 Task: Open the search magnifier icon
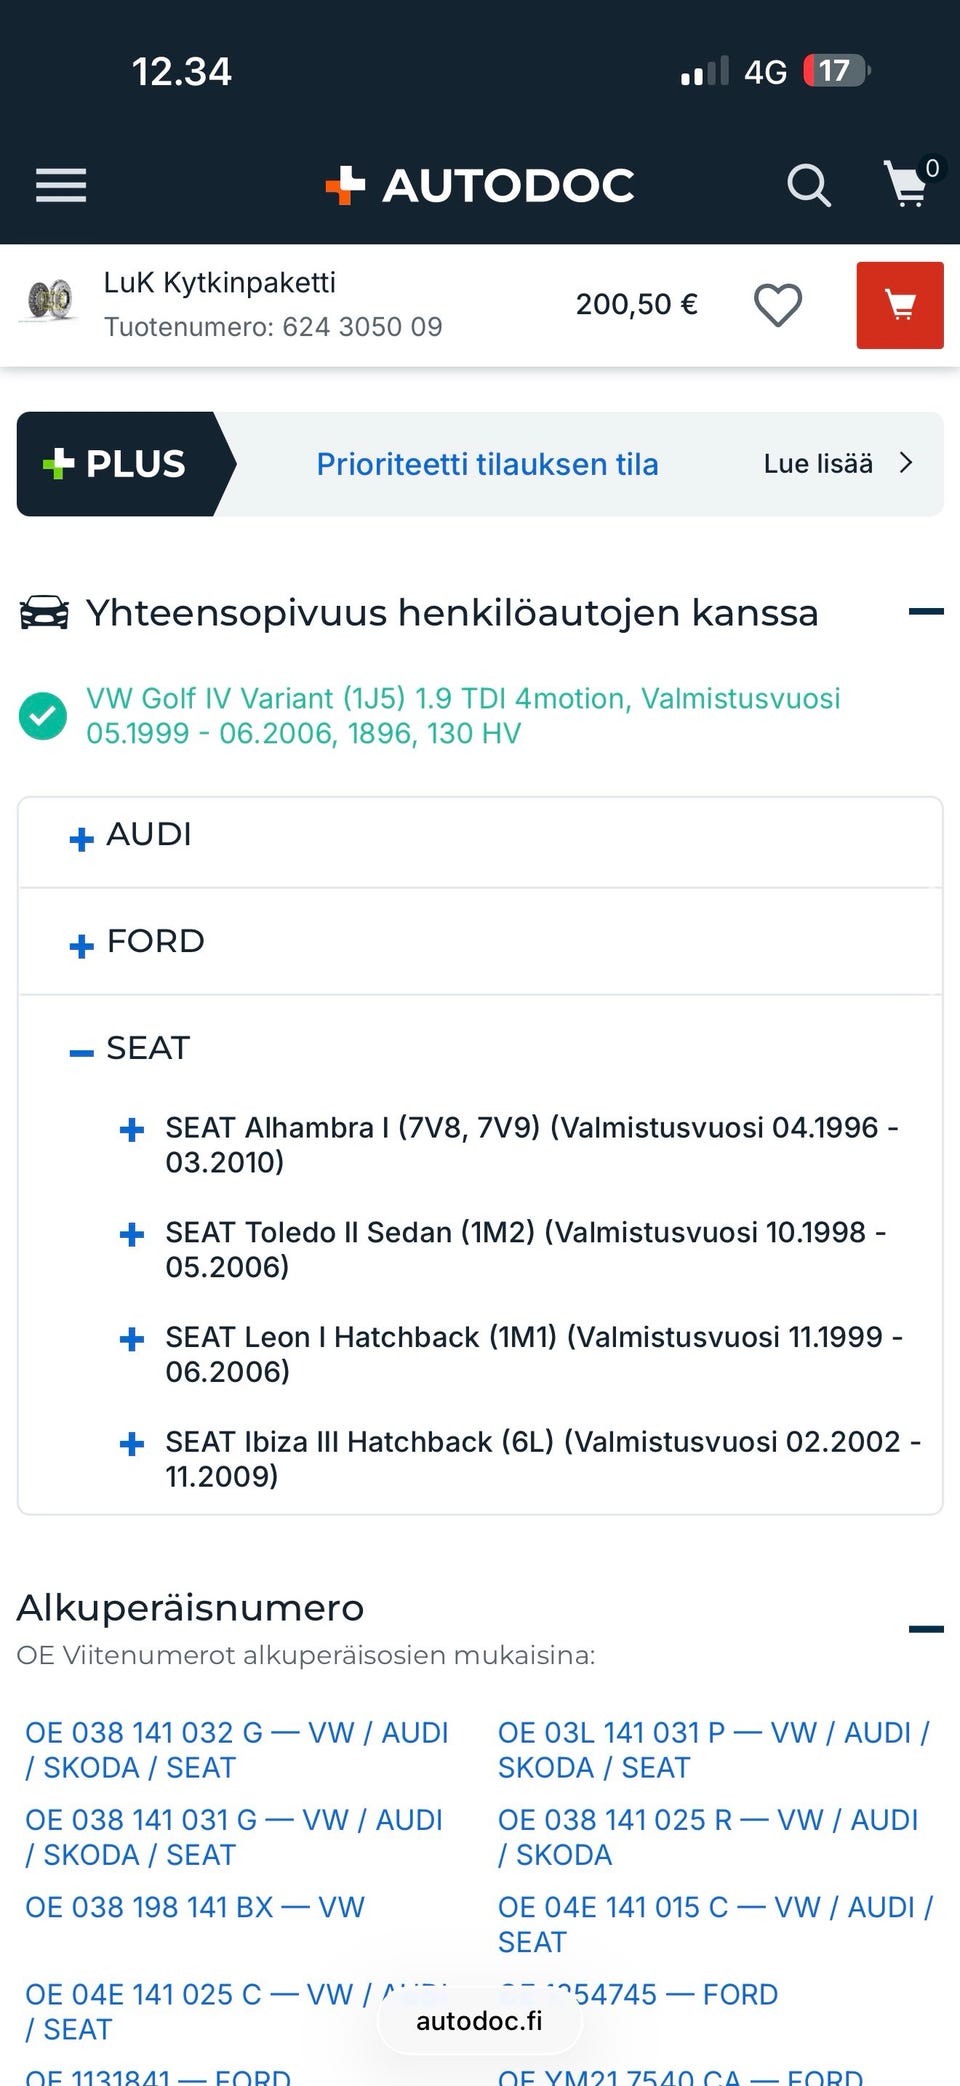click(x=808, y=185)
